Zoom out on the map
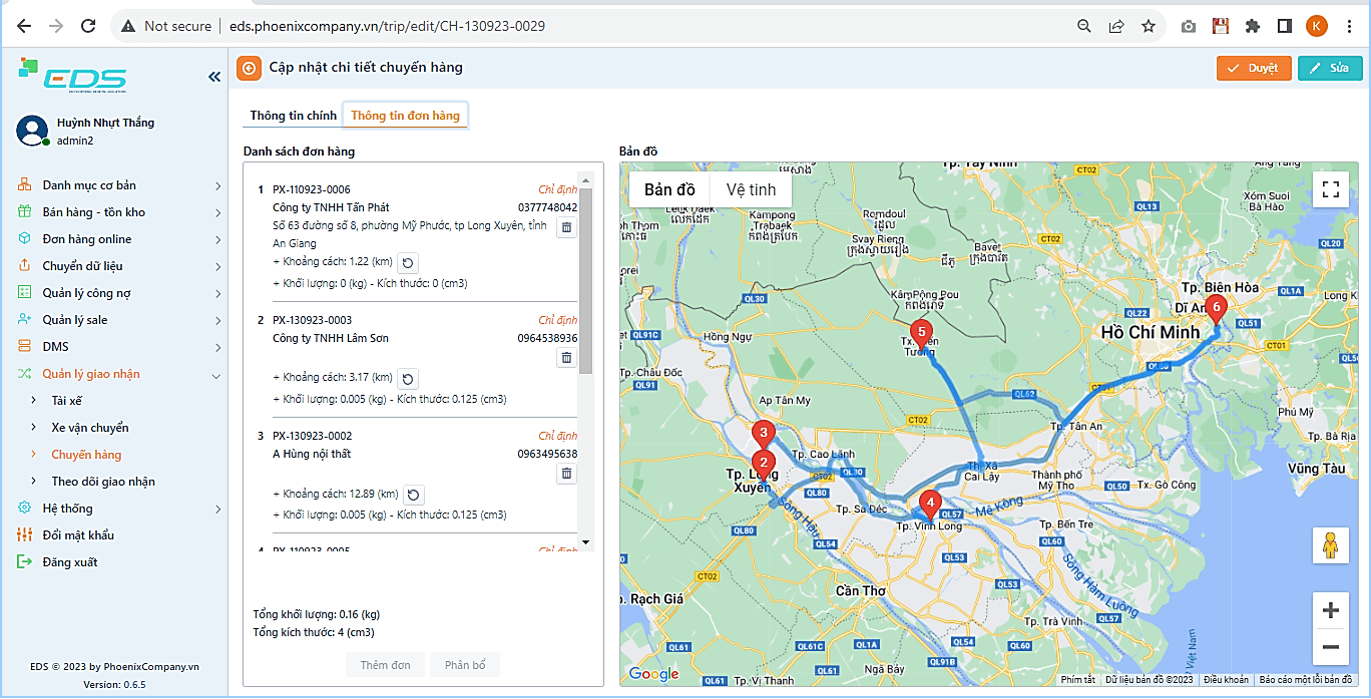This screenshot has height=699, width=1371. (x=1330, y=647)
